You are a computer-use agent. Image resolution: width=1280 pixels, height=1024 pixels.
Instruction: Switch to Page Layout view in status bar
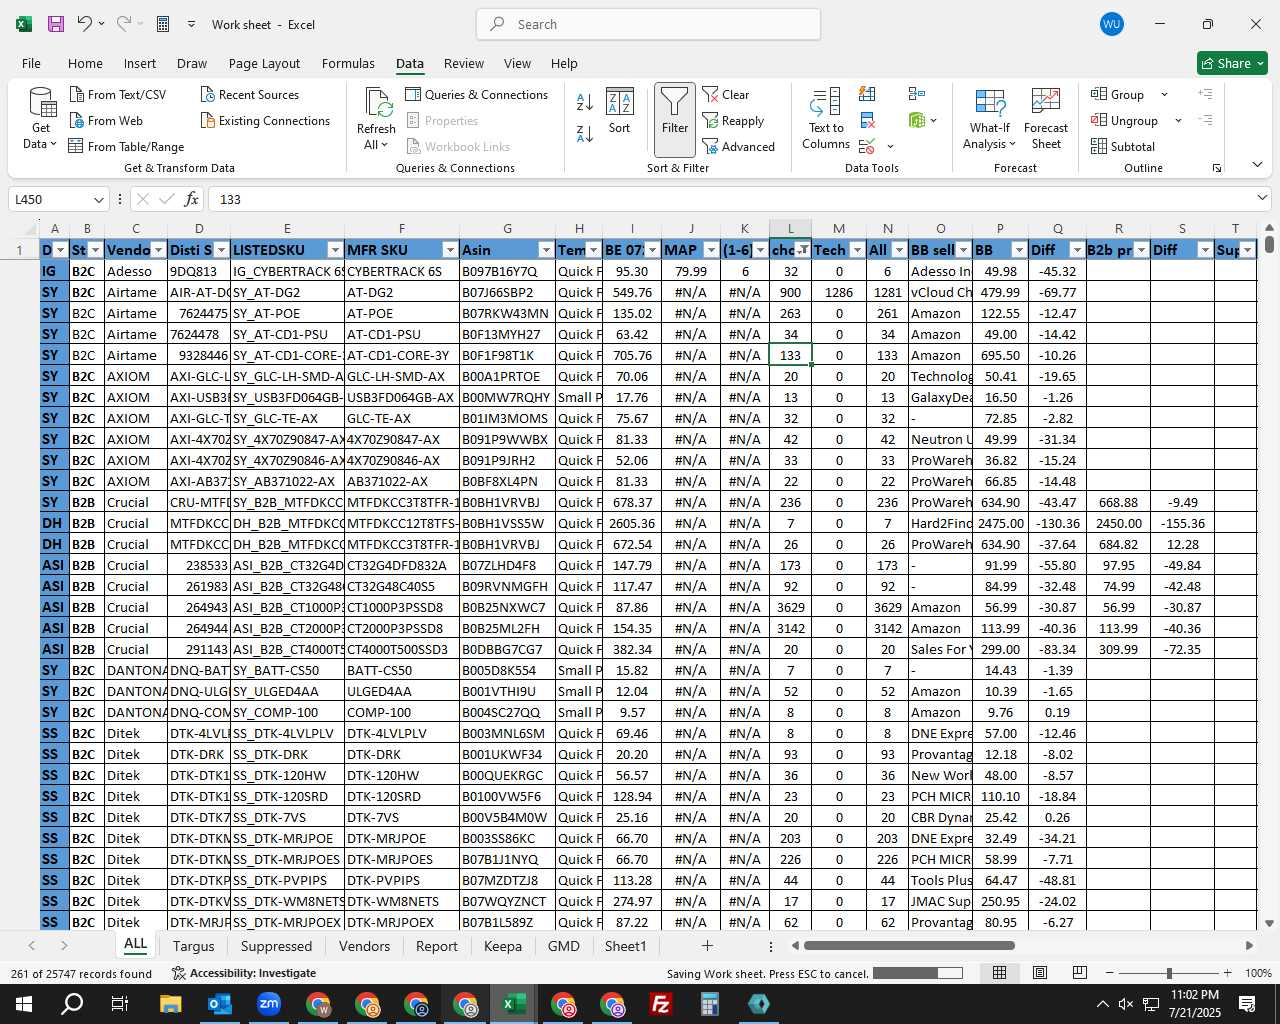(1039, 973)
